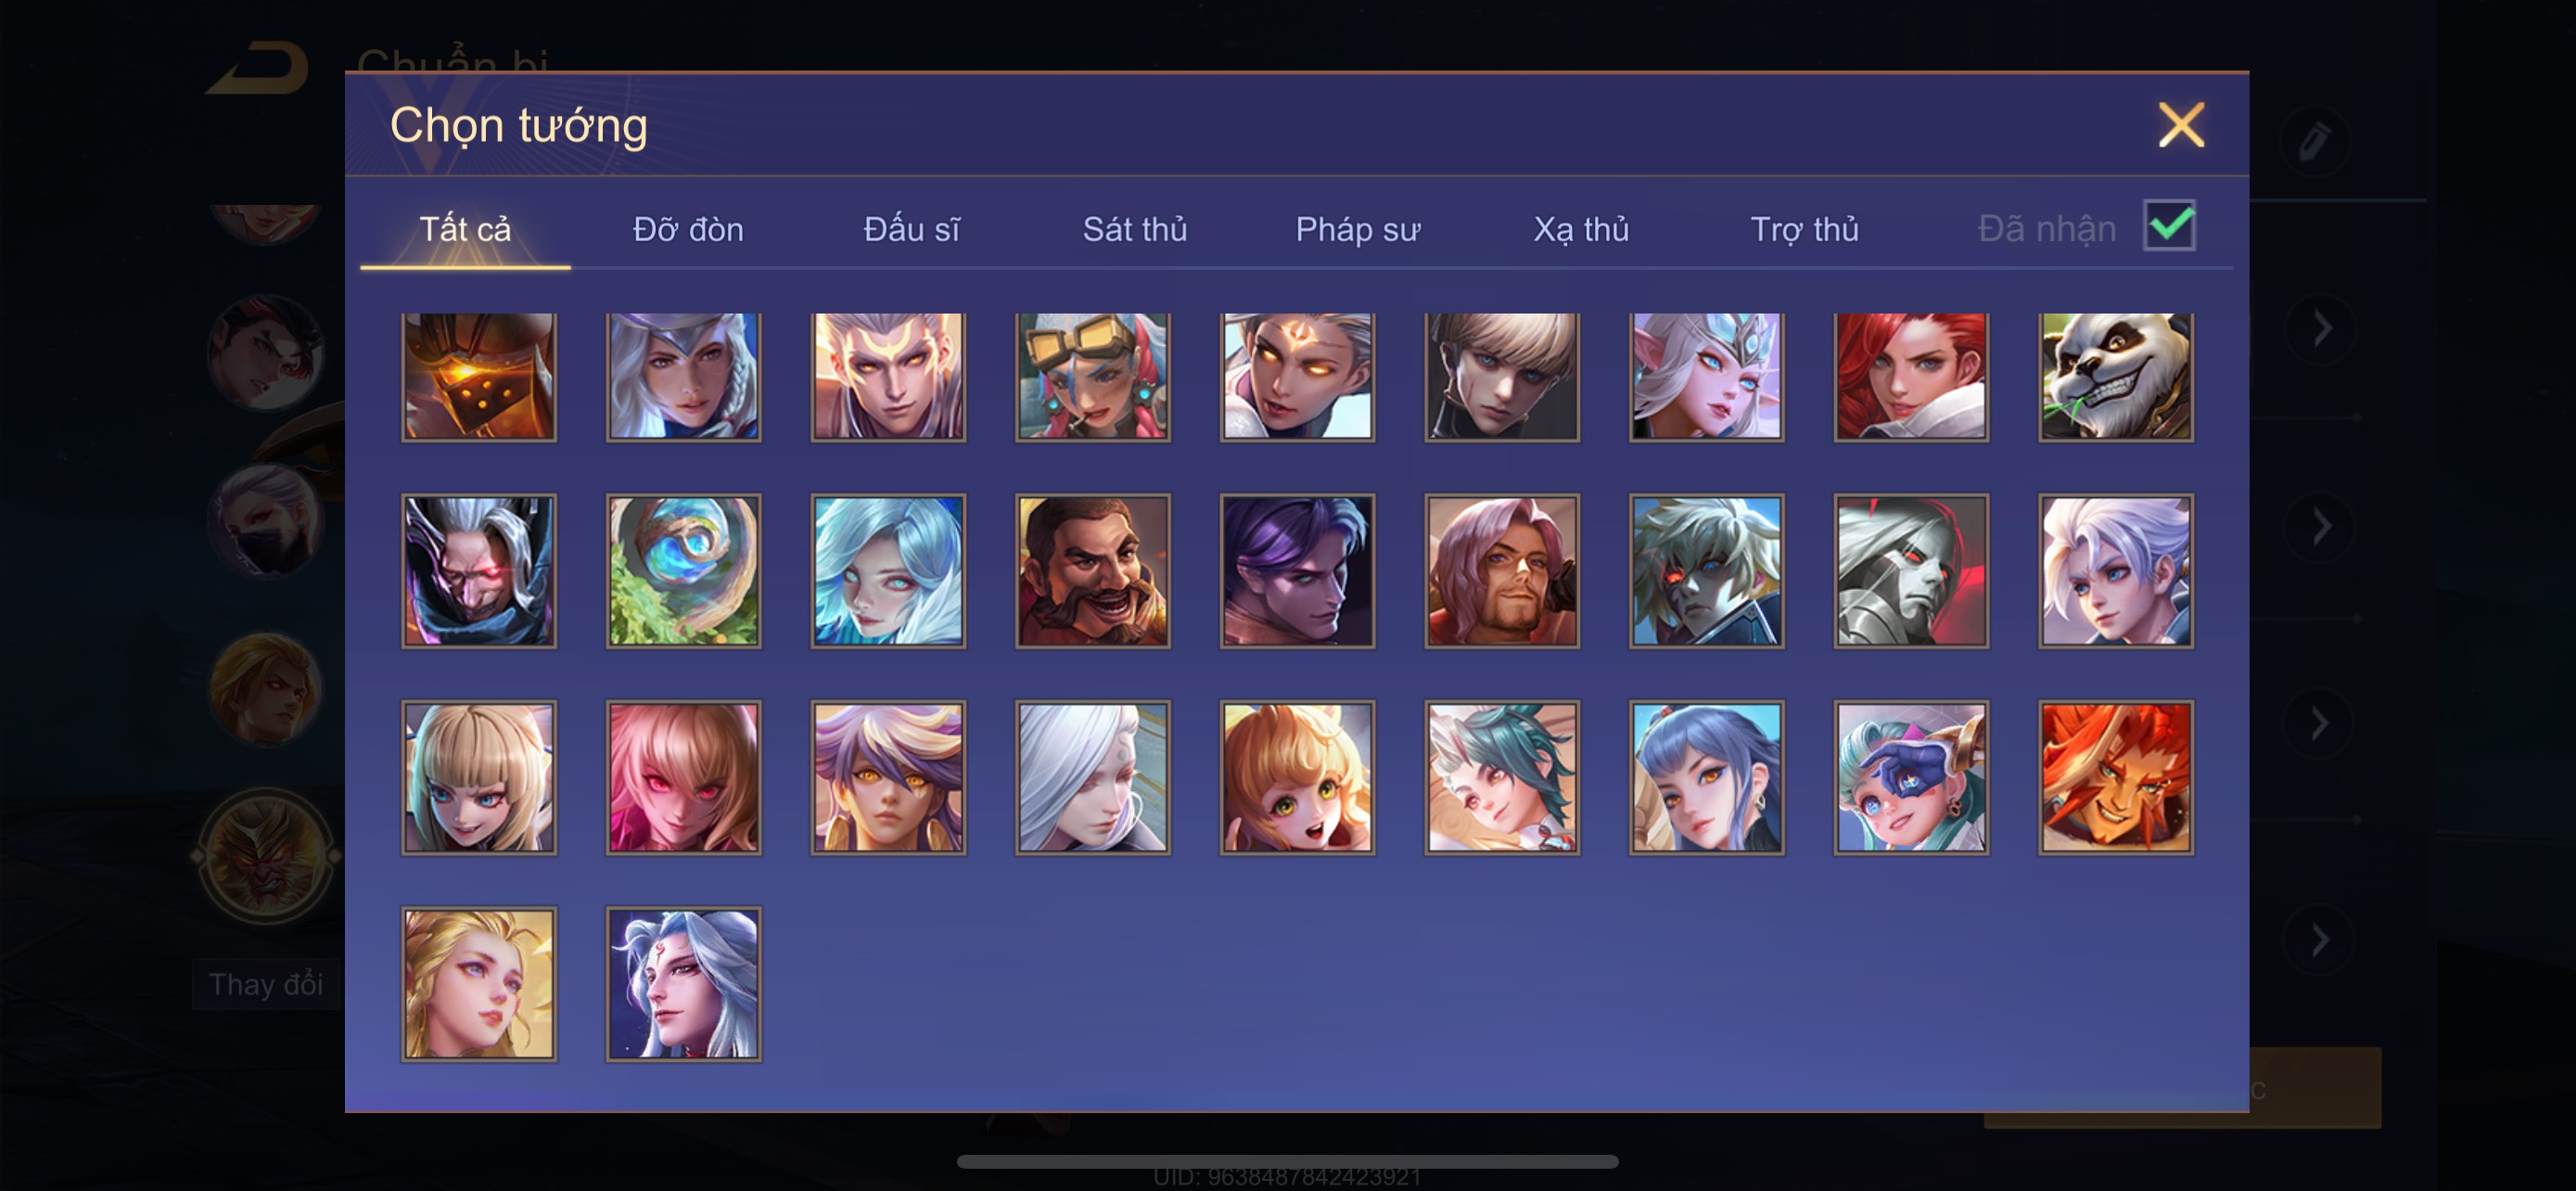Select the Đấu sĩ tab

pos(911,229)
